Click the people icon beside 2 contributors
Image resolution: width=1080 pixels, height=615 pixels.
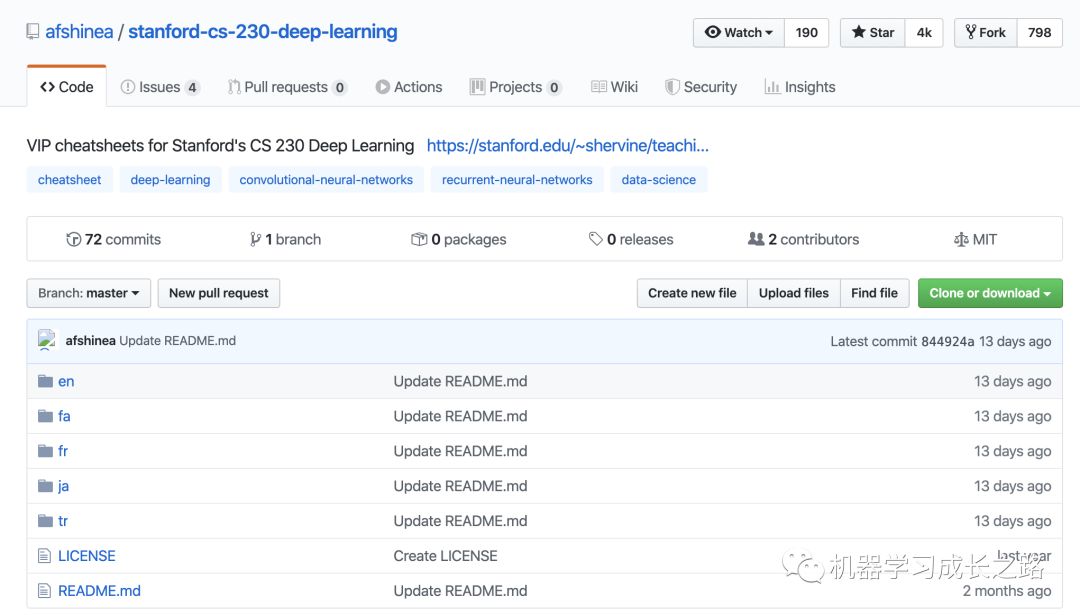756,239
